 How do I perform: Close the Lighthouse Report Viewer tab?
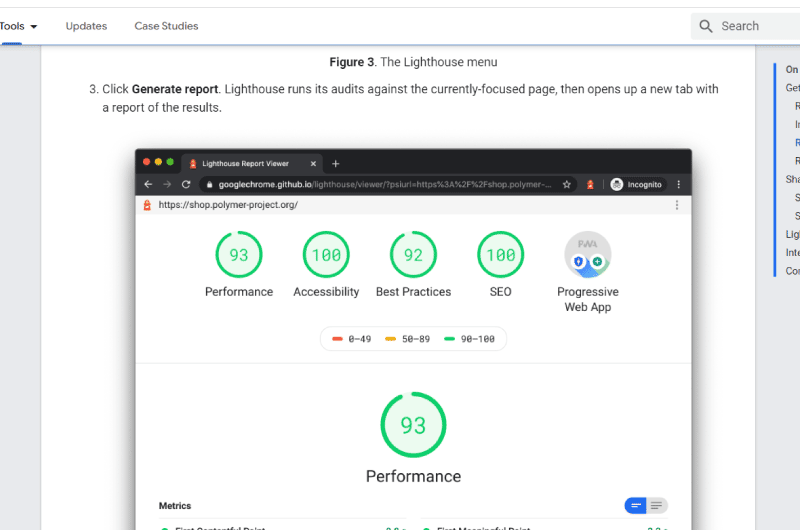tap(313, 164)
